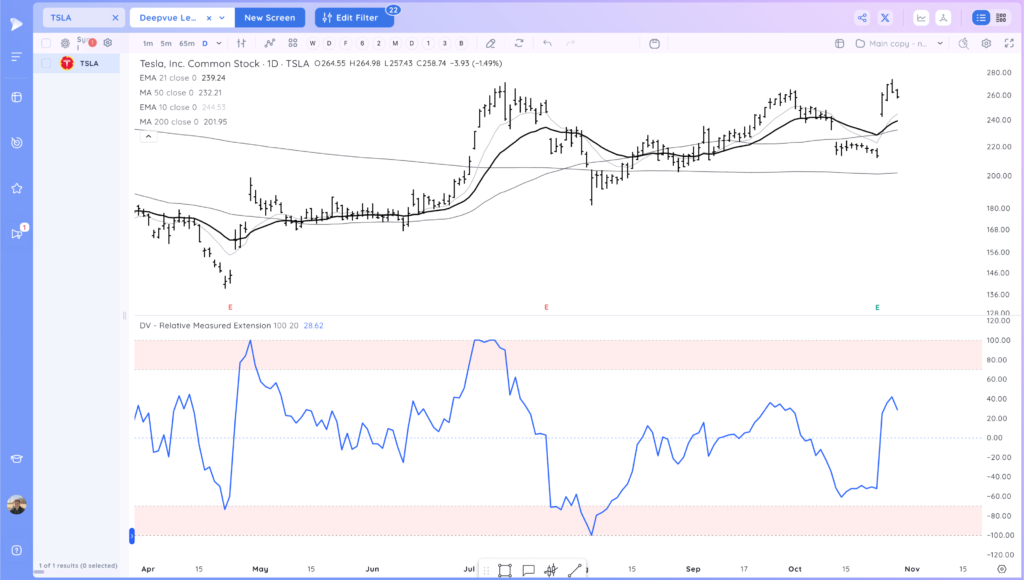Click the X (Twitter) share icon
This screenshot has width=1024, height=580.
pos(885,18)
